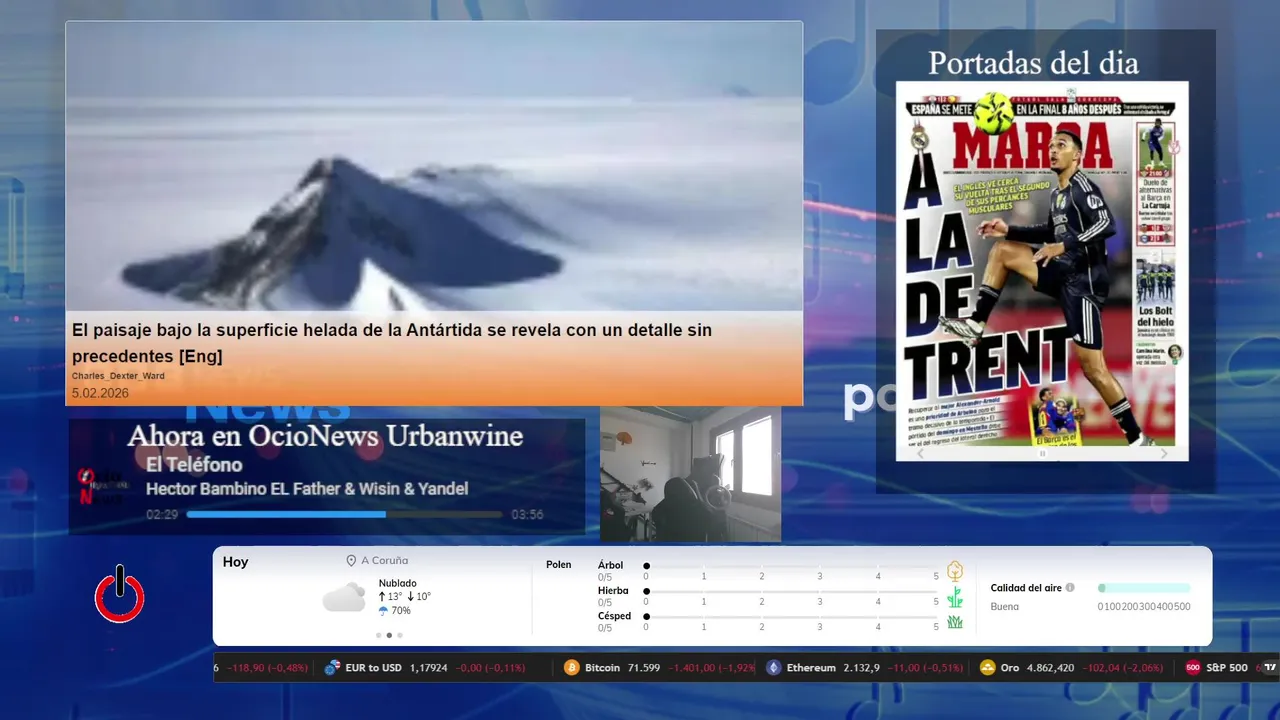Click Bitcoin price 71.599
This screenshot has width=1280, height=720.
point(643,668)
